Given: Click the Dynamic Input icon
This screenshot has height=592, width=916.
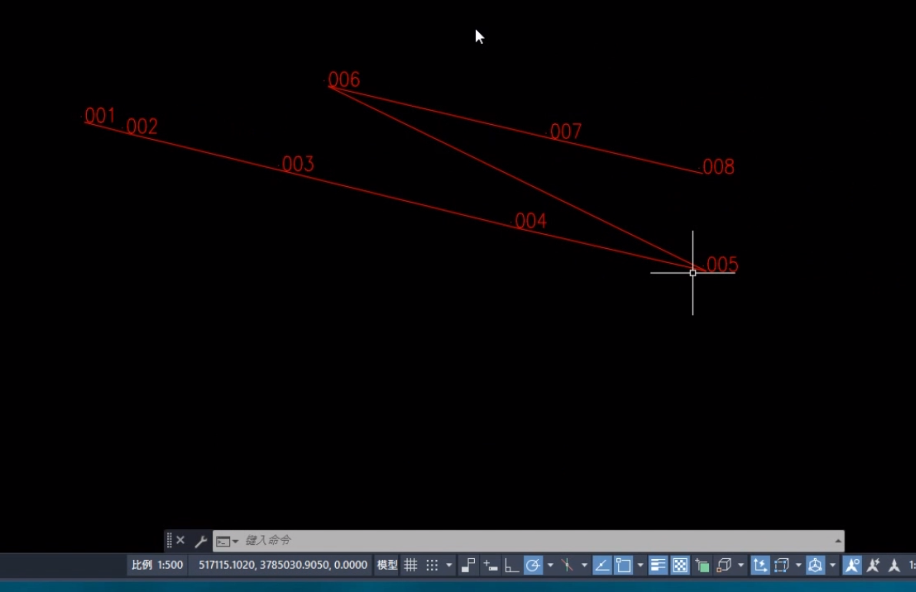Looking at the screenshot, I should tap(490, 565).
